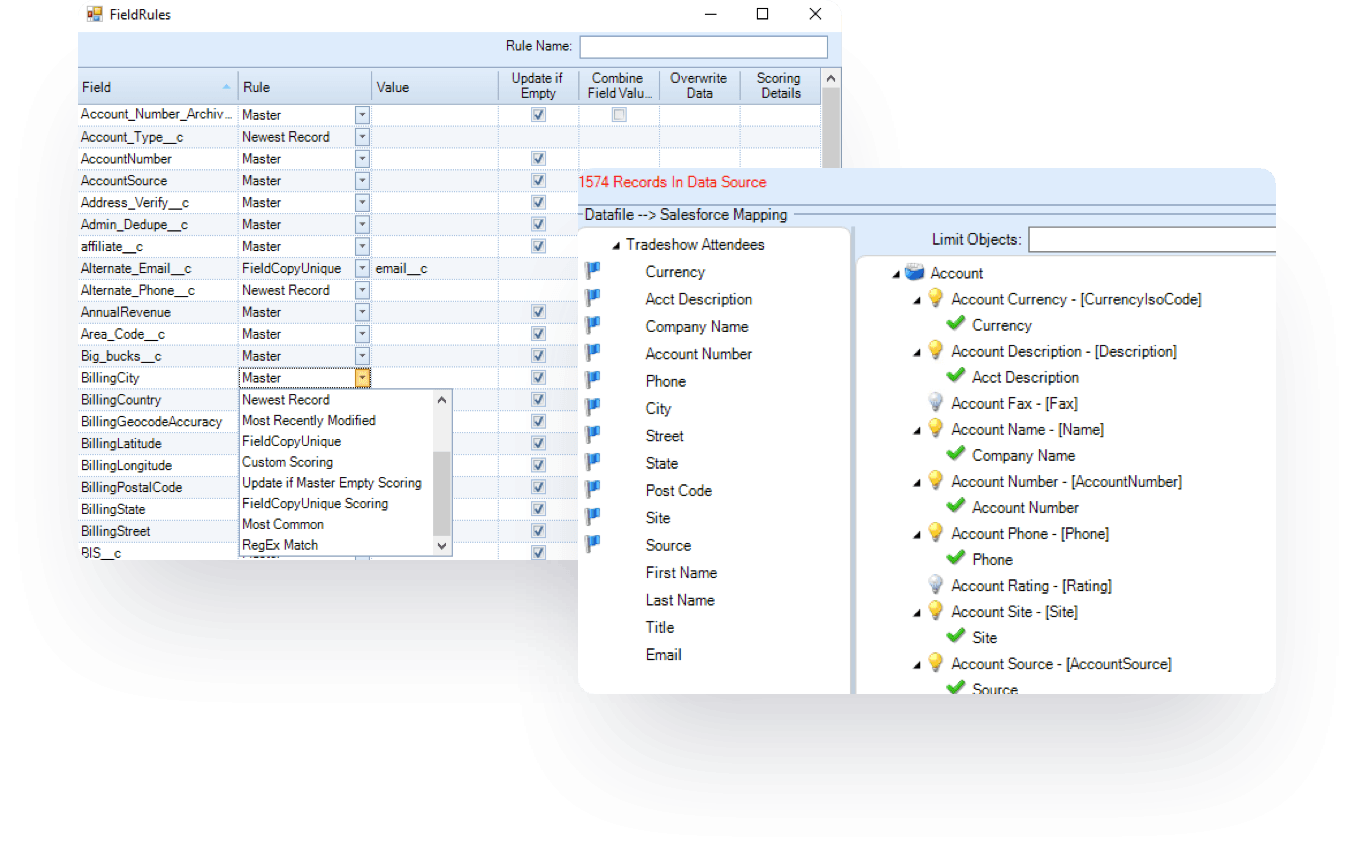Click the blue flag icon beside Currency

pyautogui.click(x=593, y=270)
